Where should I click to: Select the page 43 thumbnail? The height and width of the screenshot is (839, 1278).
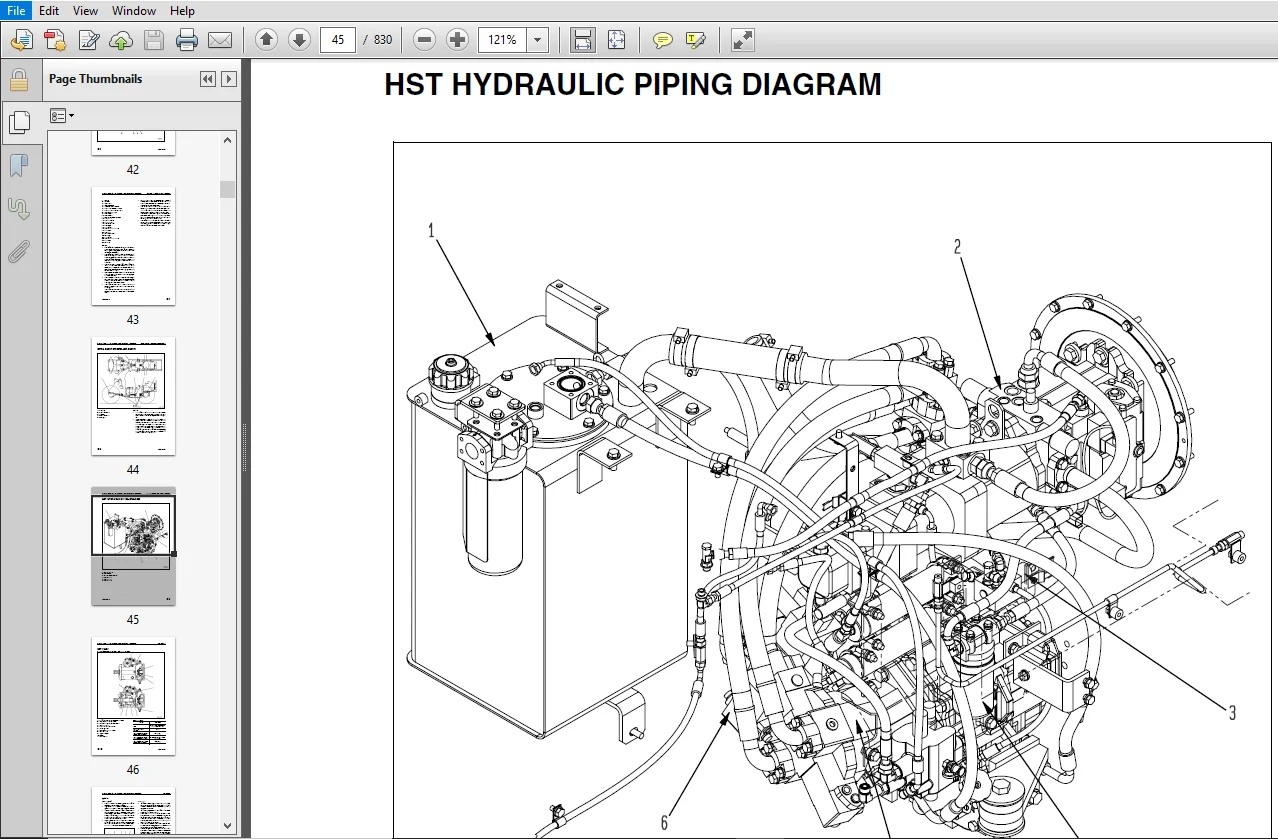point(133,246)
